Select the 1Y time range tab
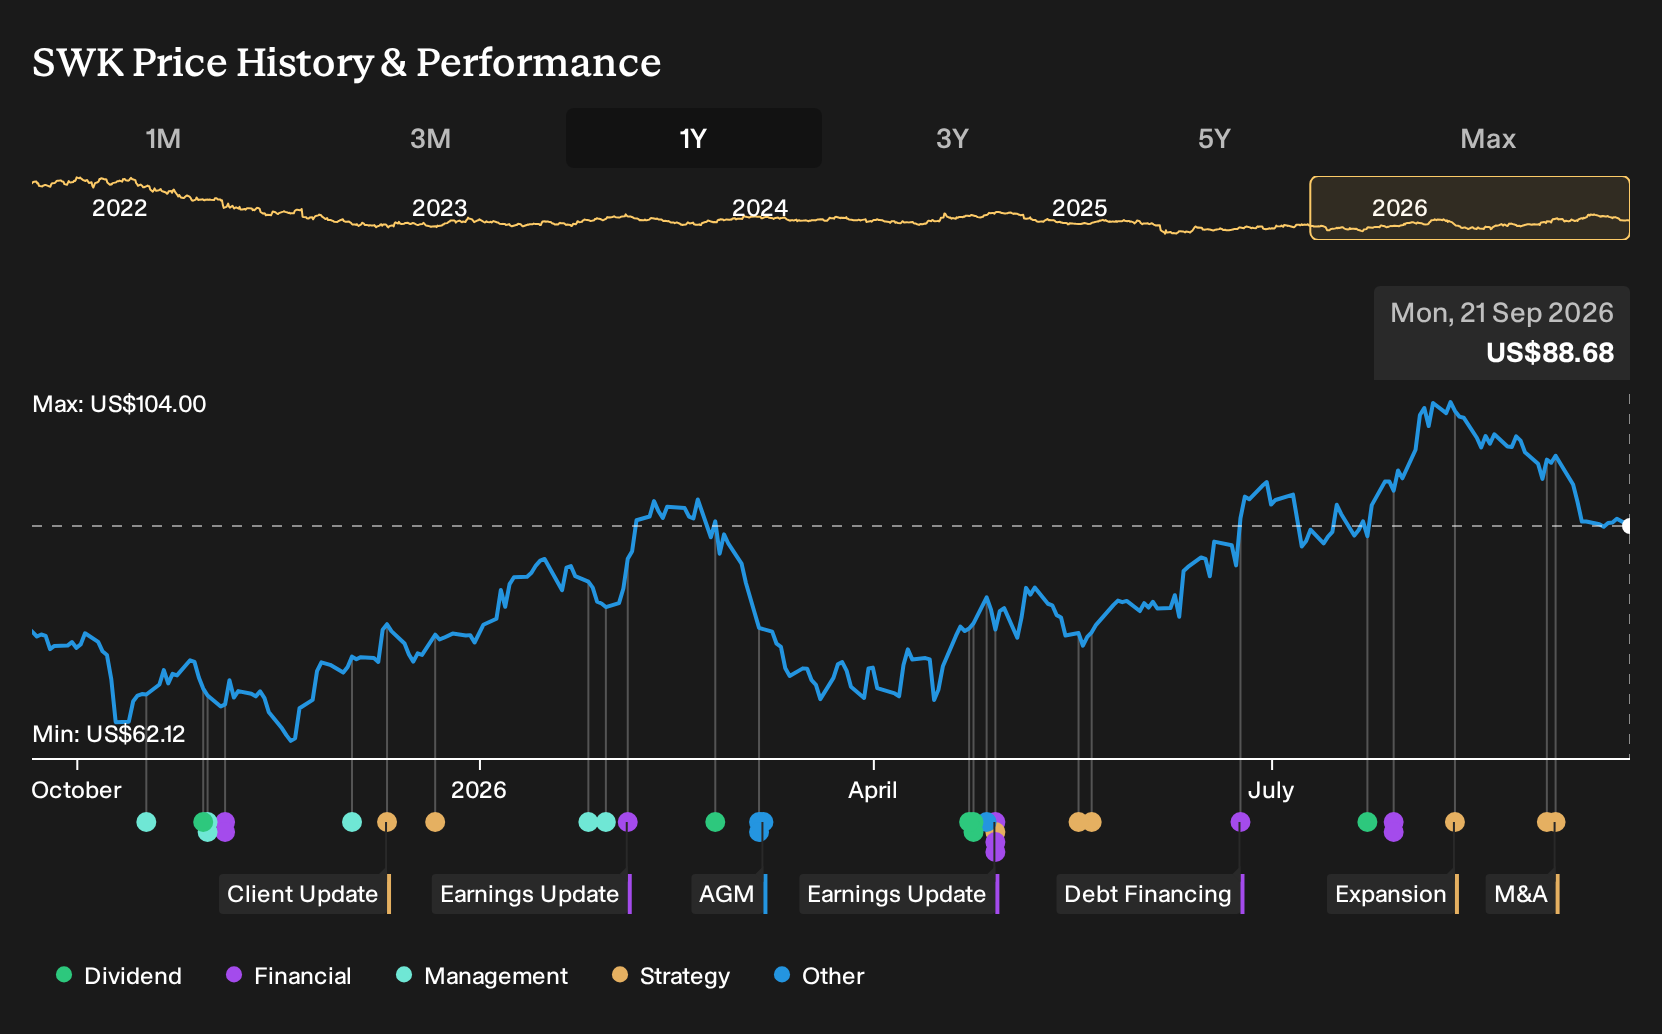This screenshot has height=1034, width=1662. pos(694,138)
